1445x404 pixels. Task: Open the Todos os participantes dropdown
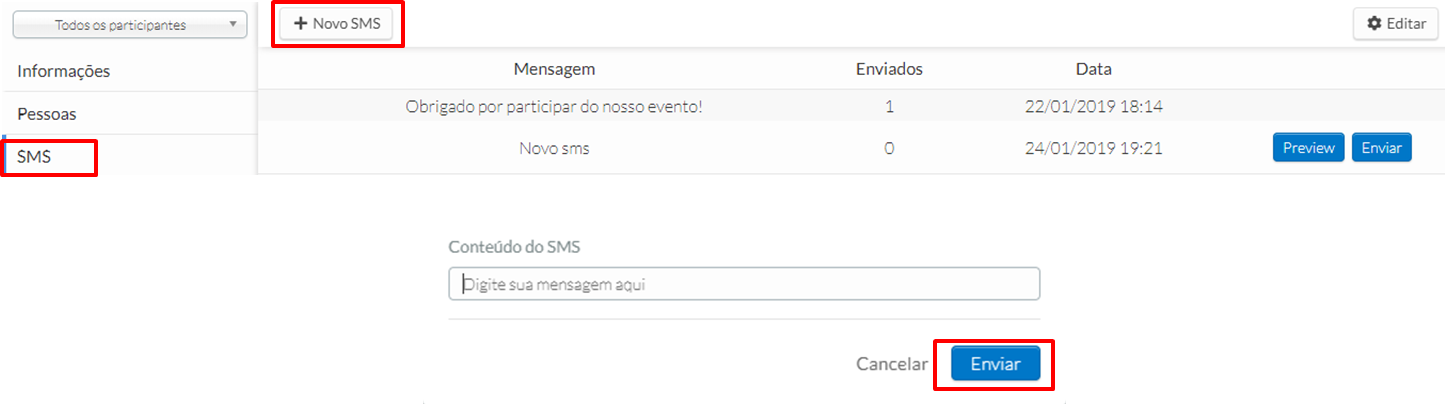click(x=129, y=25)
